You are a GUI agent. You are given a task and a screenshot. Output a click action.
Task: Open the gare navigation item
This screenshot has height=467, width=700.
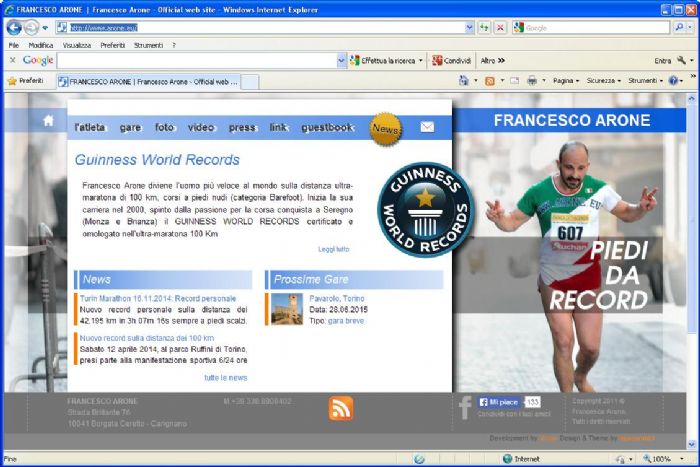click(130, 127)
